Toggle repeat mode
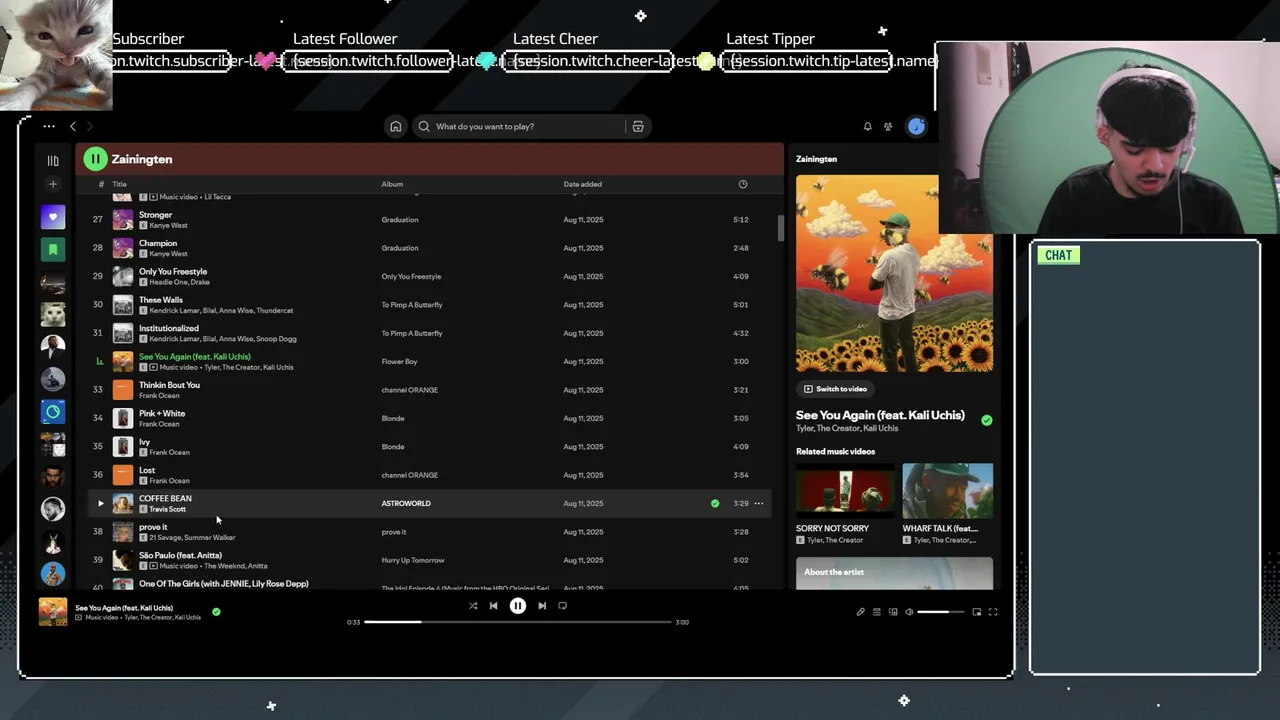This screenshot has width=1280, height=720. (x=562, y=606)
